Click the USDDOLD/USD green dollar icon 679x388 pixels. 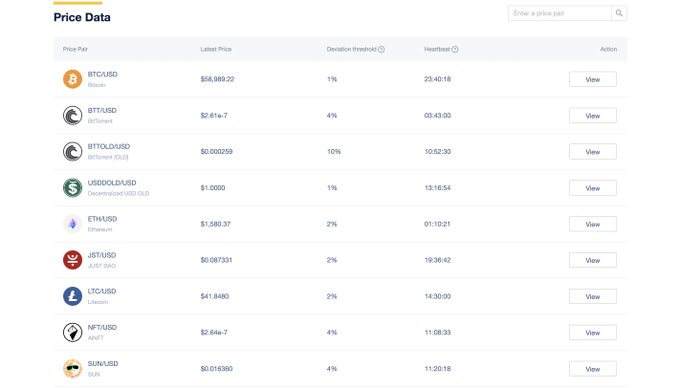point(72,188)
